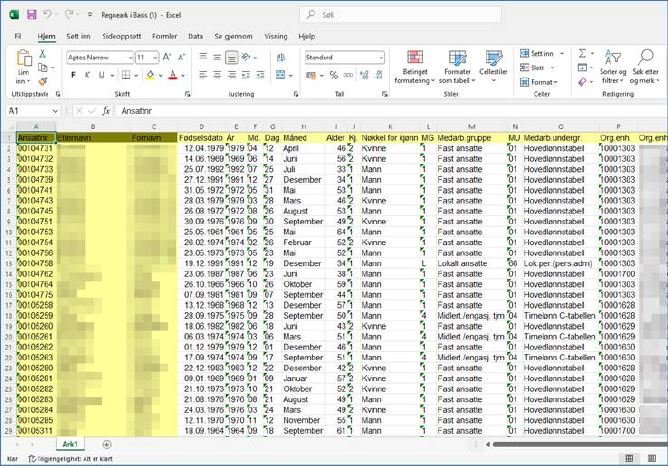Toggle underline formatting (U)

pos(101,75)
